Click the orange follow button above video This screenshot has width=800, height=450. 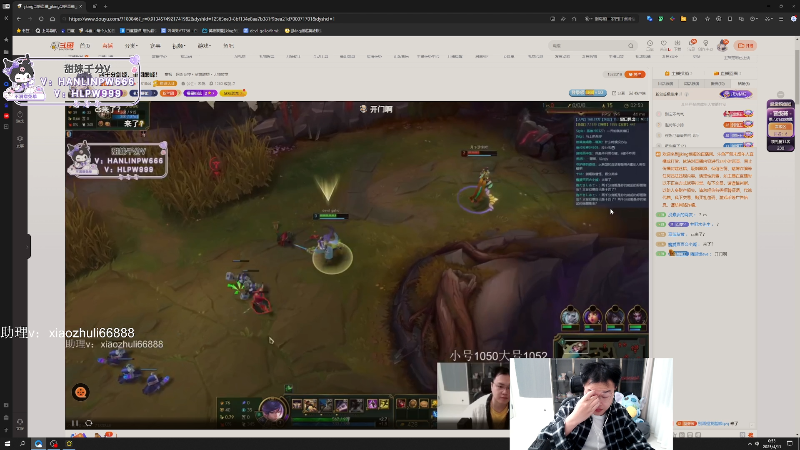point(635,74)
